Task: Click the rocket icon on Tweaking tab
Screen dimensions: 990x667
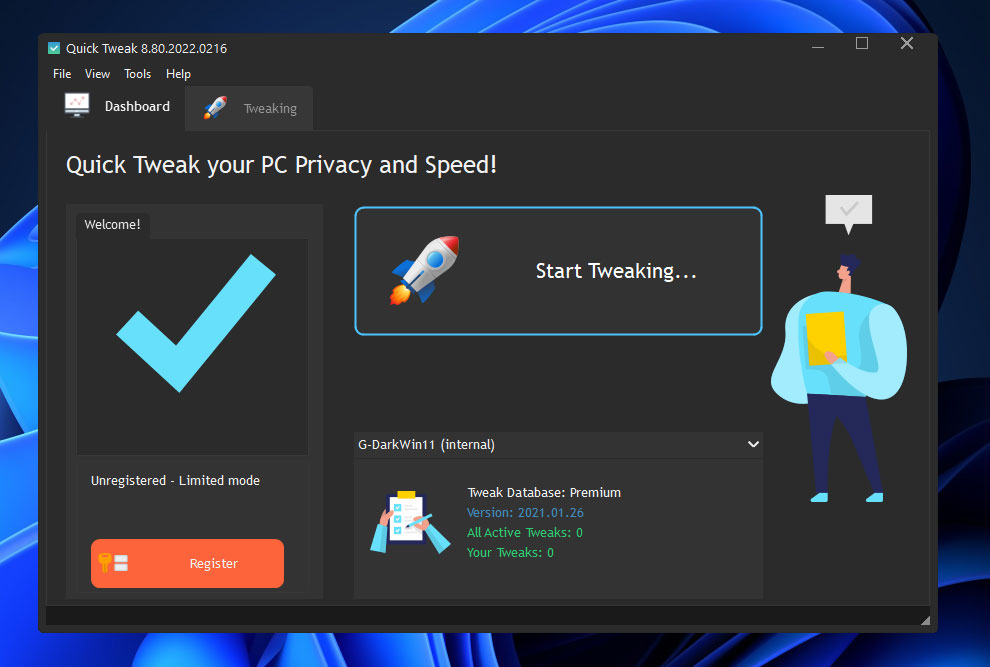Action: [x=215, y=108]
